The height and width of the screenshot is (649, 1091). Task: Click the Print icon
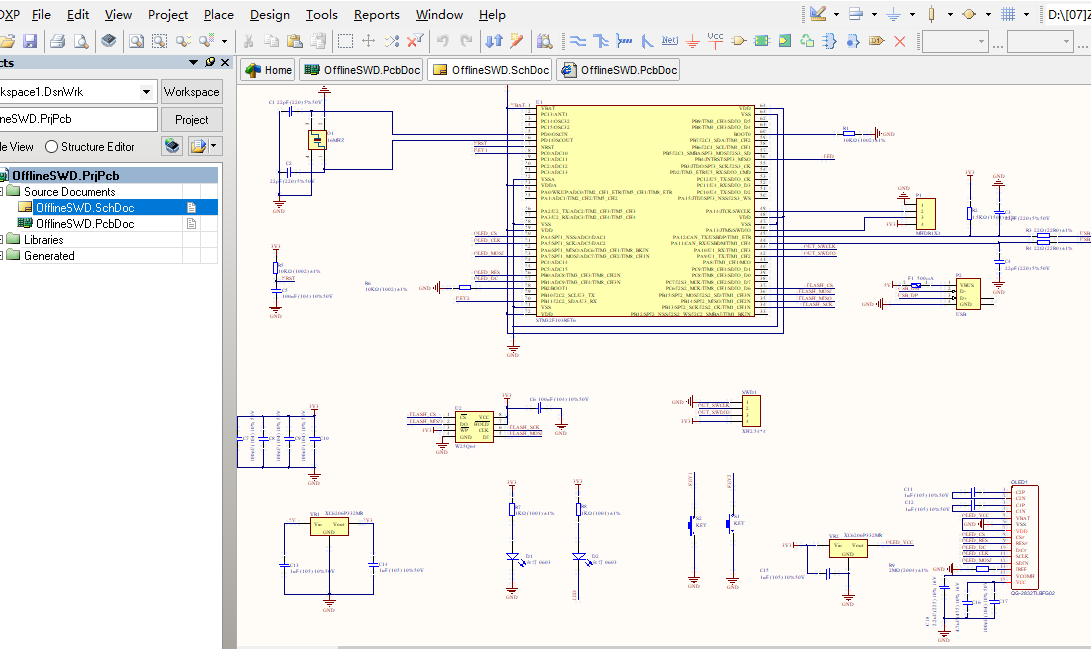58,41
